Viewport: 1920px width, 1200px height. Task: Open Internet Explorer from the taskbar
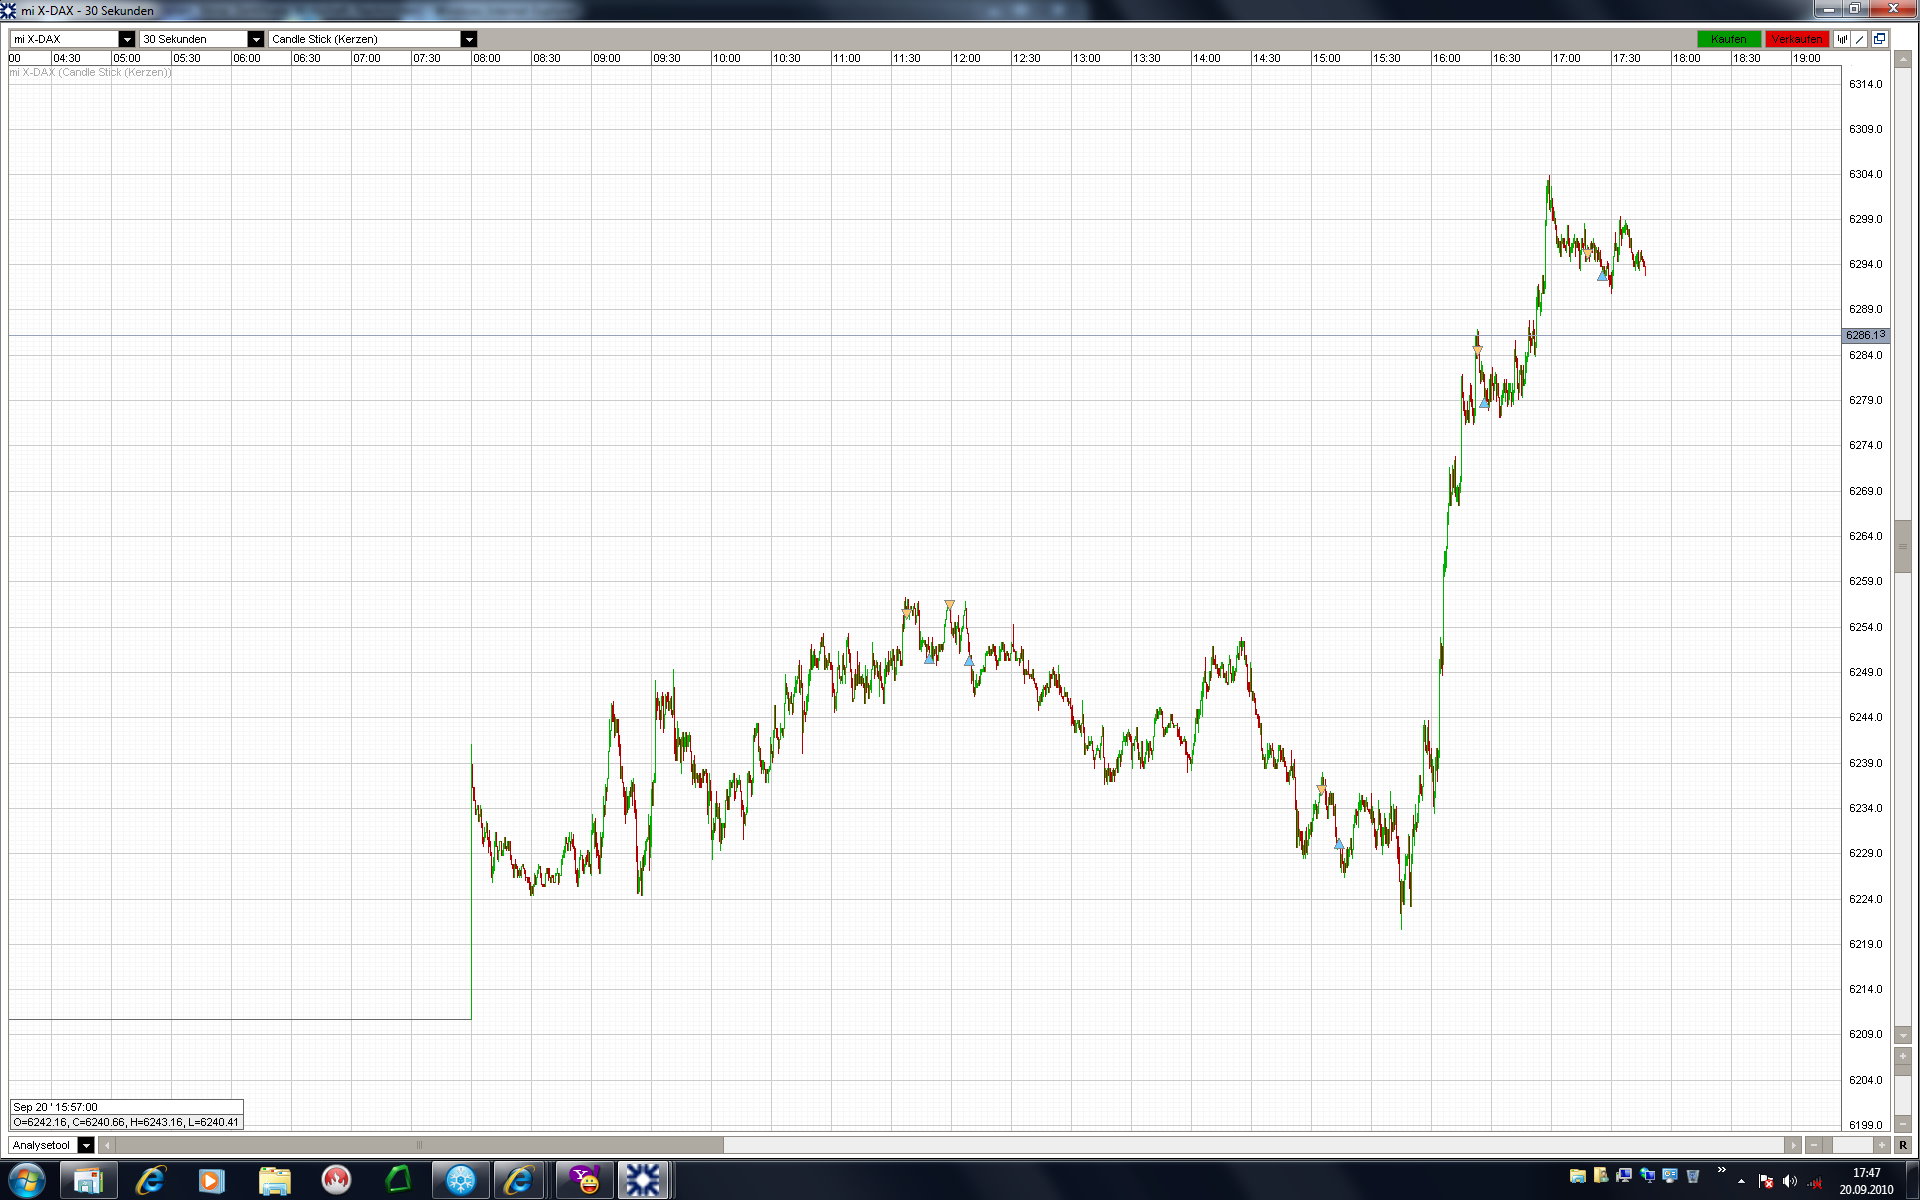click(150, 1181)
